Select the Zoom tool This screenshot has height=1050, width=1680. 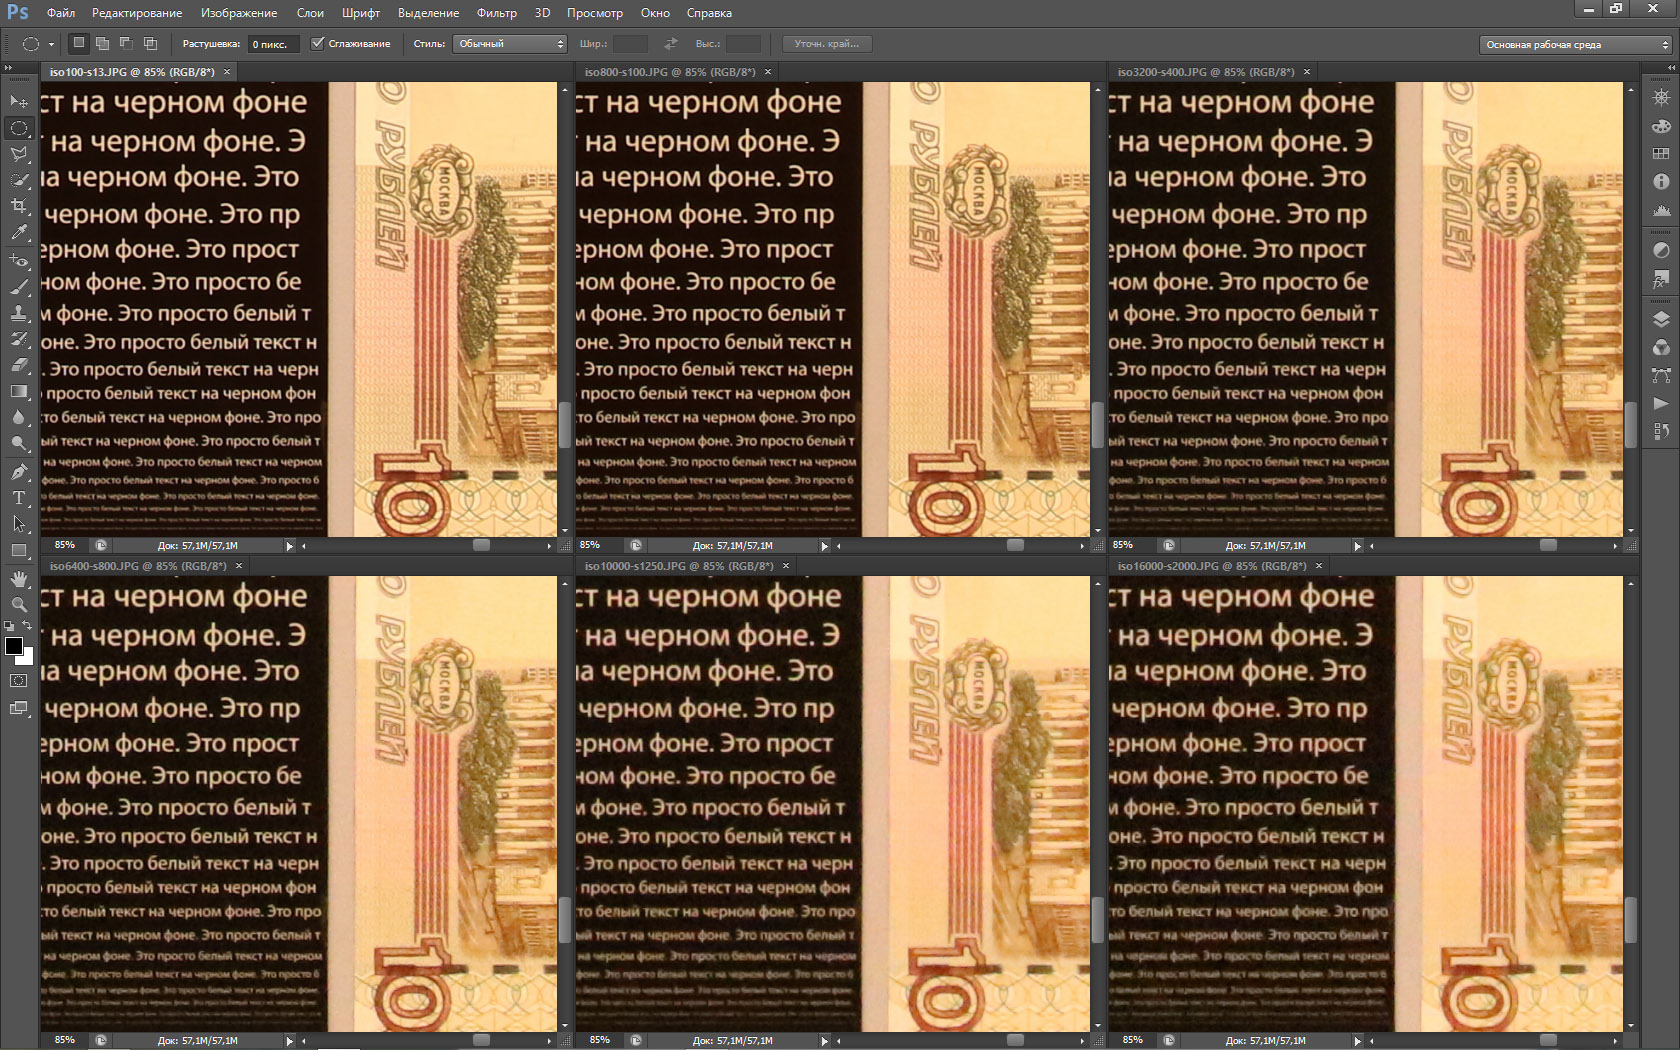pyautogui.click(x=19, y=605)
